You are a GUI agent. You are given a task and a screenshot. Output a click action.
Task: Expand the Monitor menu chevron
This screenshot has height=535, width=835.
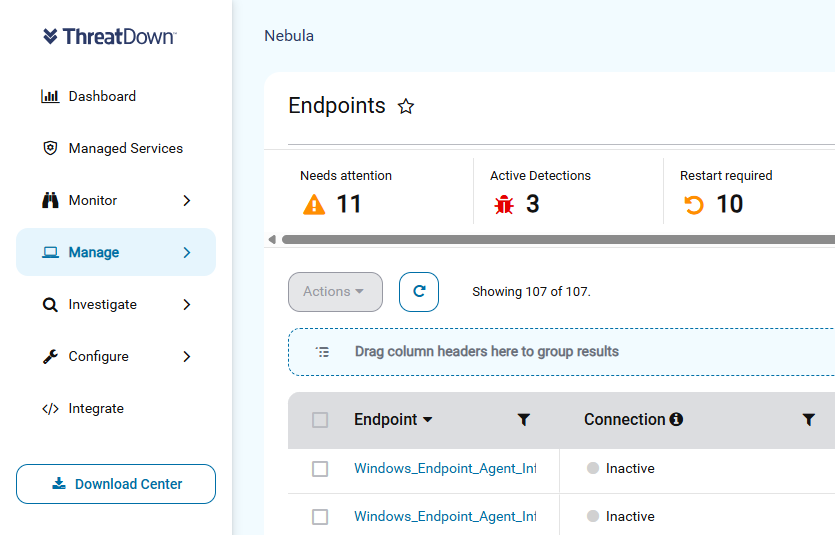click(187, 201)
